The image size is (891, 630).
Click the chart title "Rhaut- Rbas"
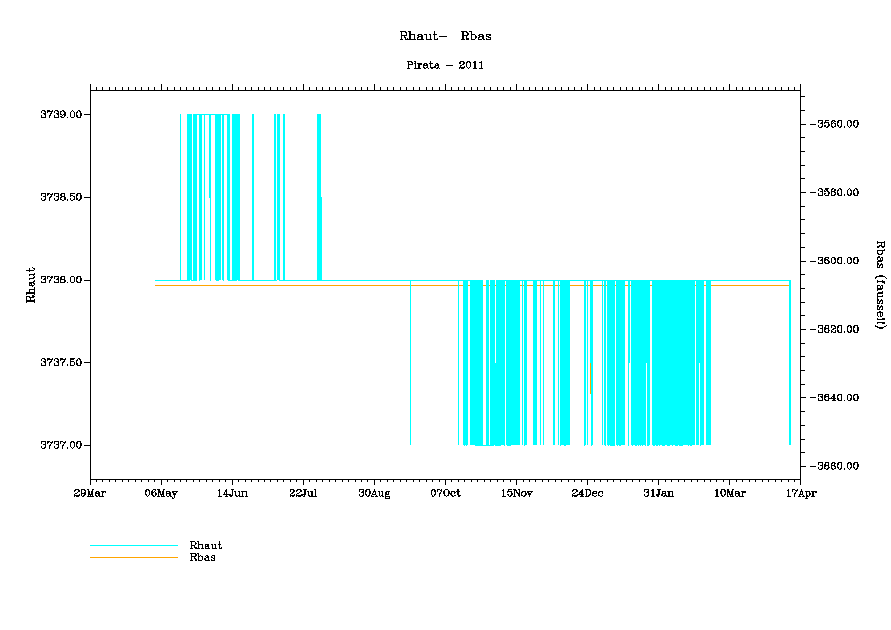pyautogui.click(x=445, y=36)
